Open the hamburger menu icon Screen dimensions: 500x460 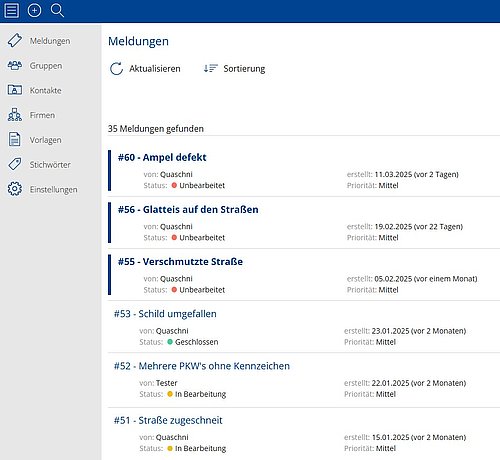coord(11,10)
